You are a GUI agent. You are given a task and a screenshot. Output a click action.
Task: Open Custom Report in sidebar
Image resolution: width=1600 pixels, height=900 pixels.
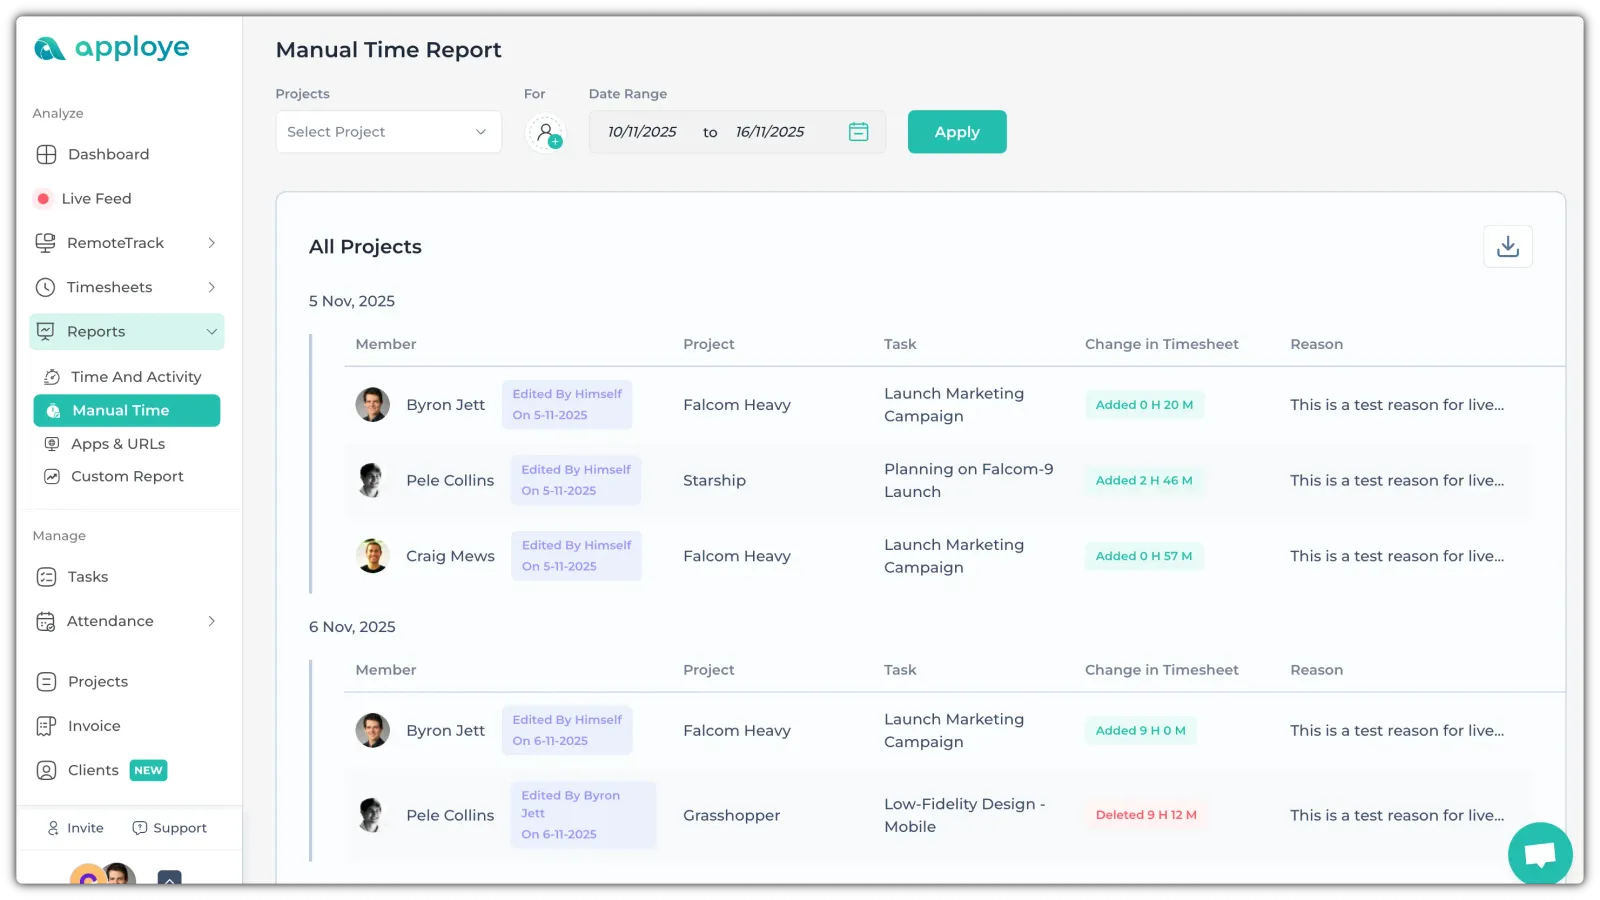click(127, 477)
